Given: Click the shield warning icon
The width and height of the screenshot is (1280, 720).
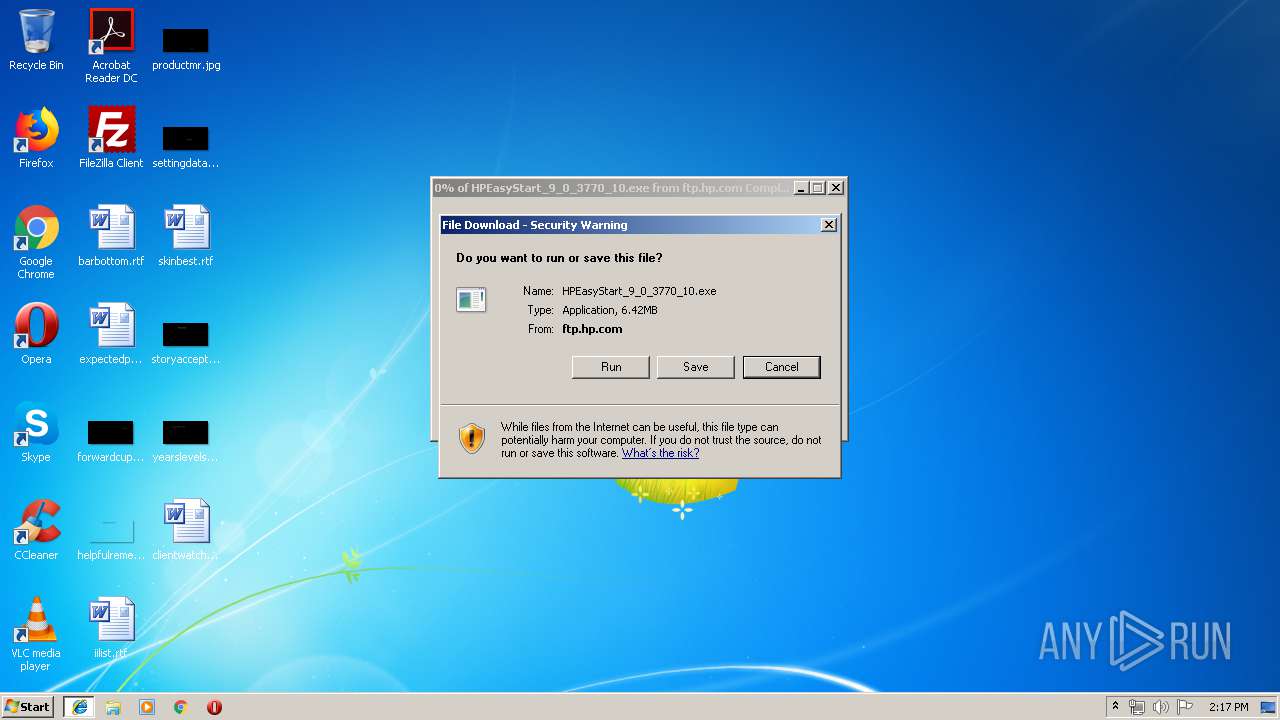Looking at the screenshot, I should point(472,438).
